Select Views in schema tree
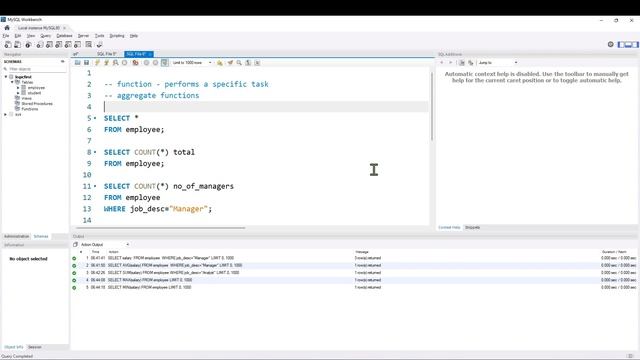This screenshot has width=640, height=360. pos(27,98)
